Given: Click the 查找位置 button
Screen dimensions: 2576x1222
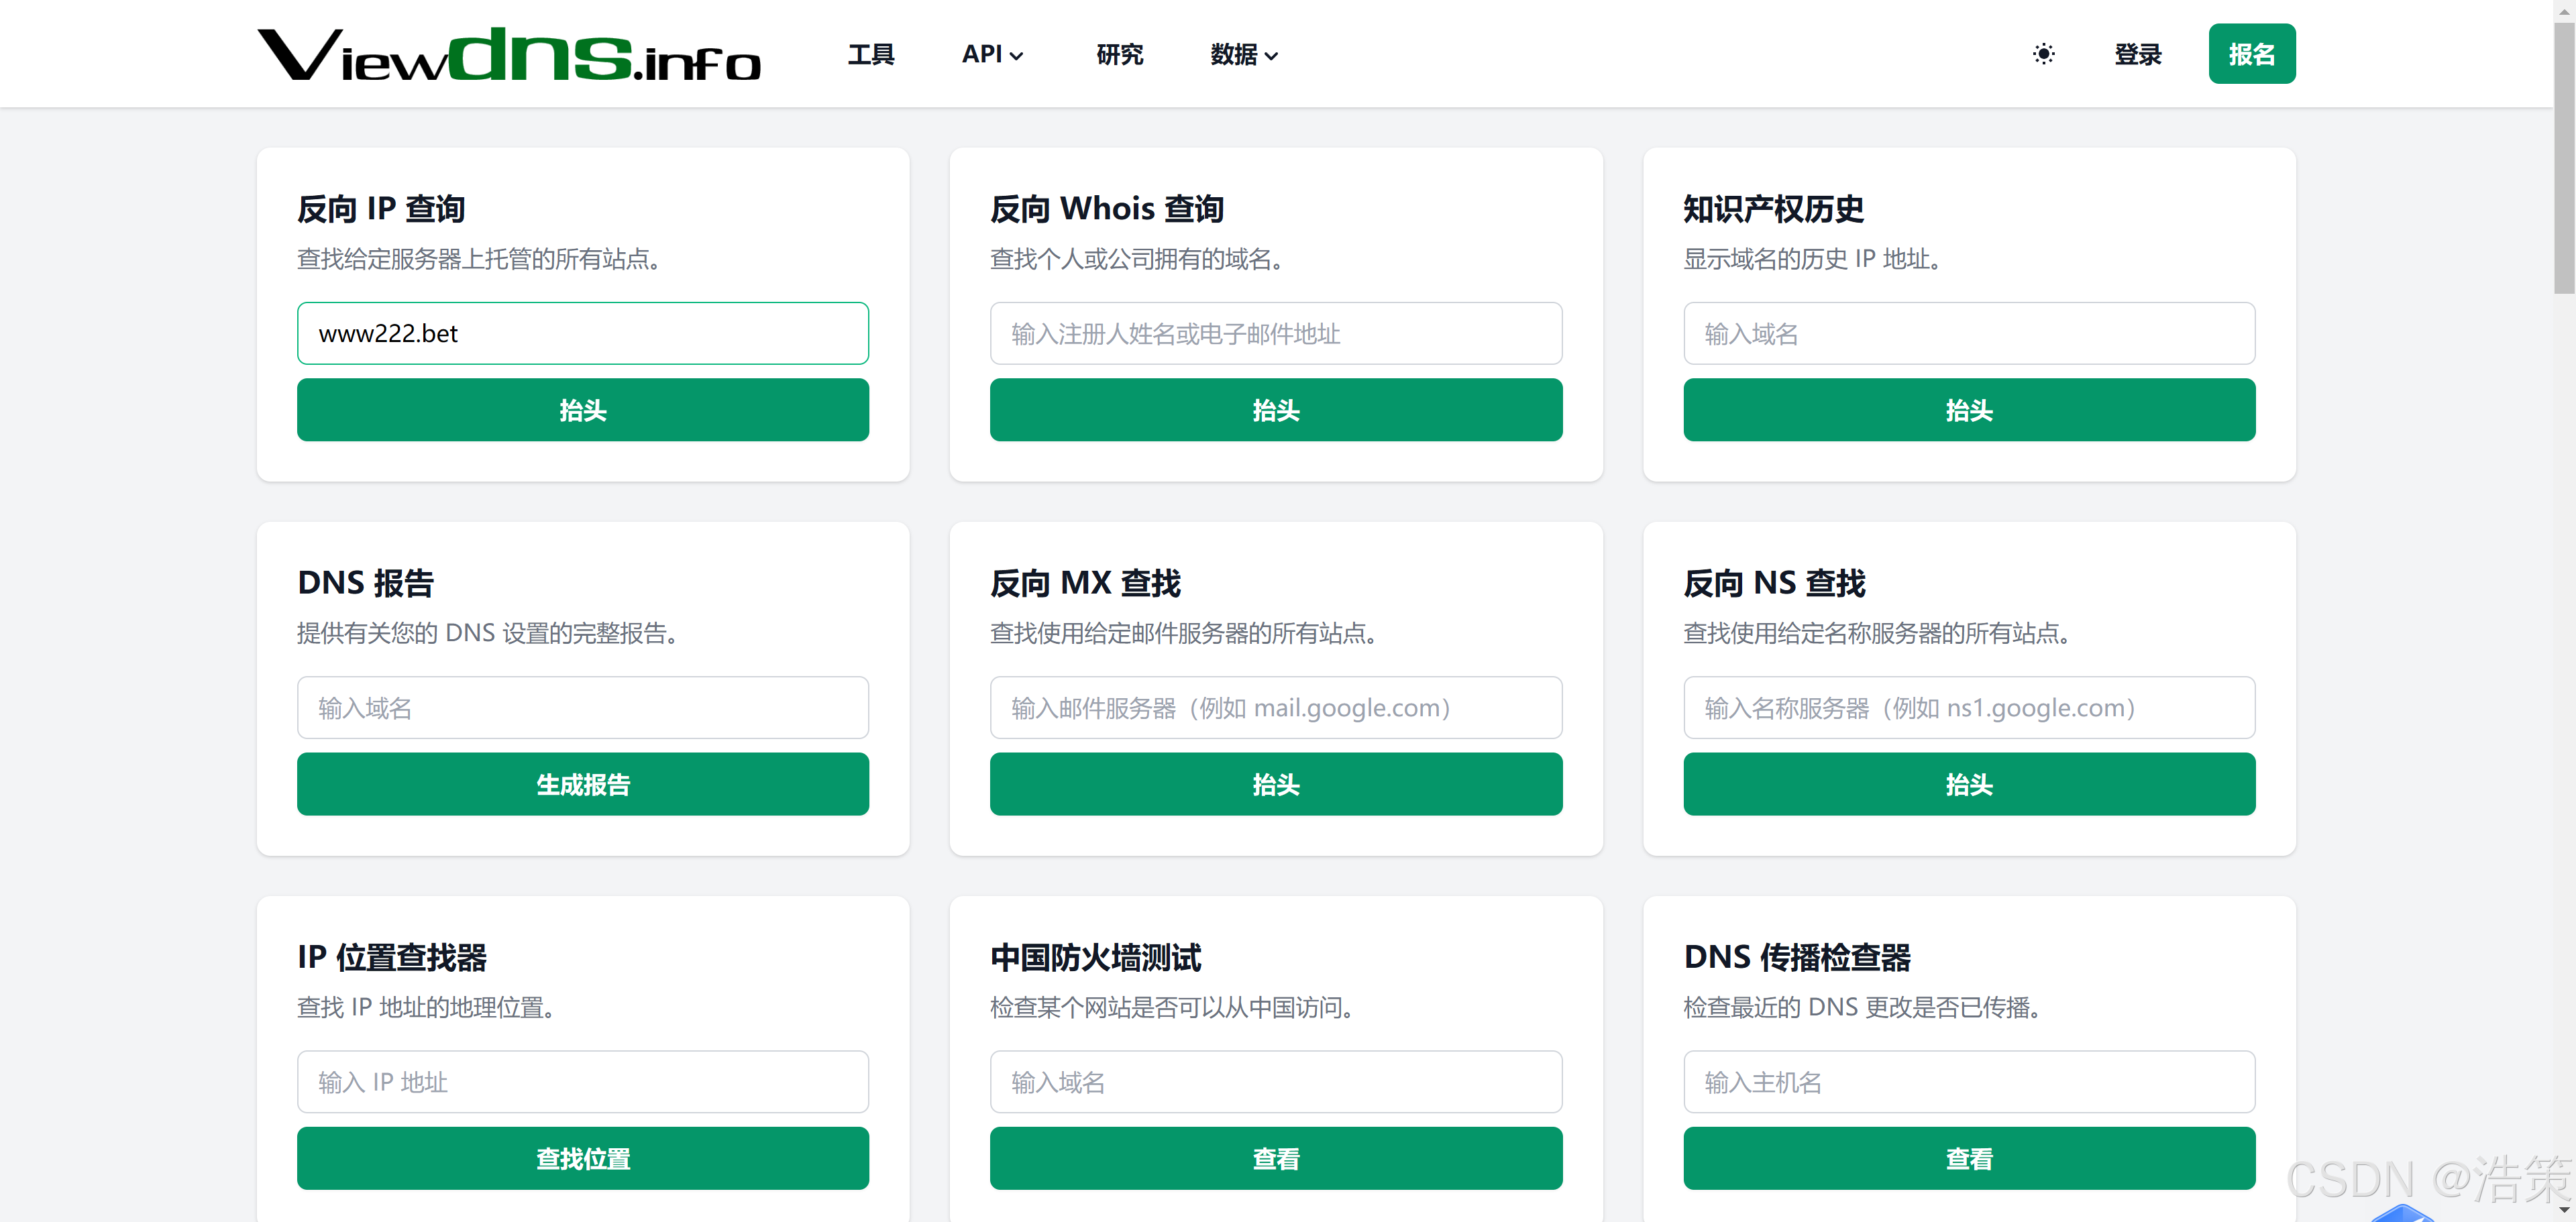Looking at the screenshot, I should pyautogui.click(x=583, y=1158).
